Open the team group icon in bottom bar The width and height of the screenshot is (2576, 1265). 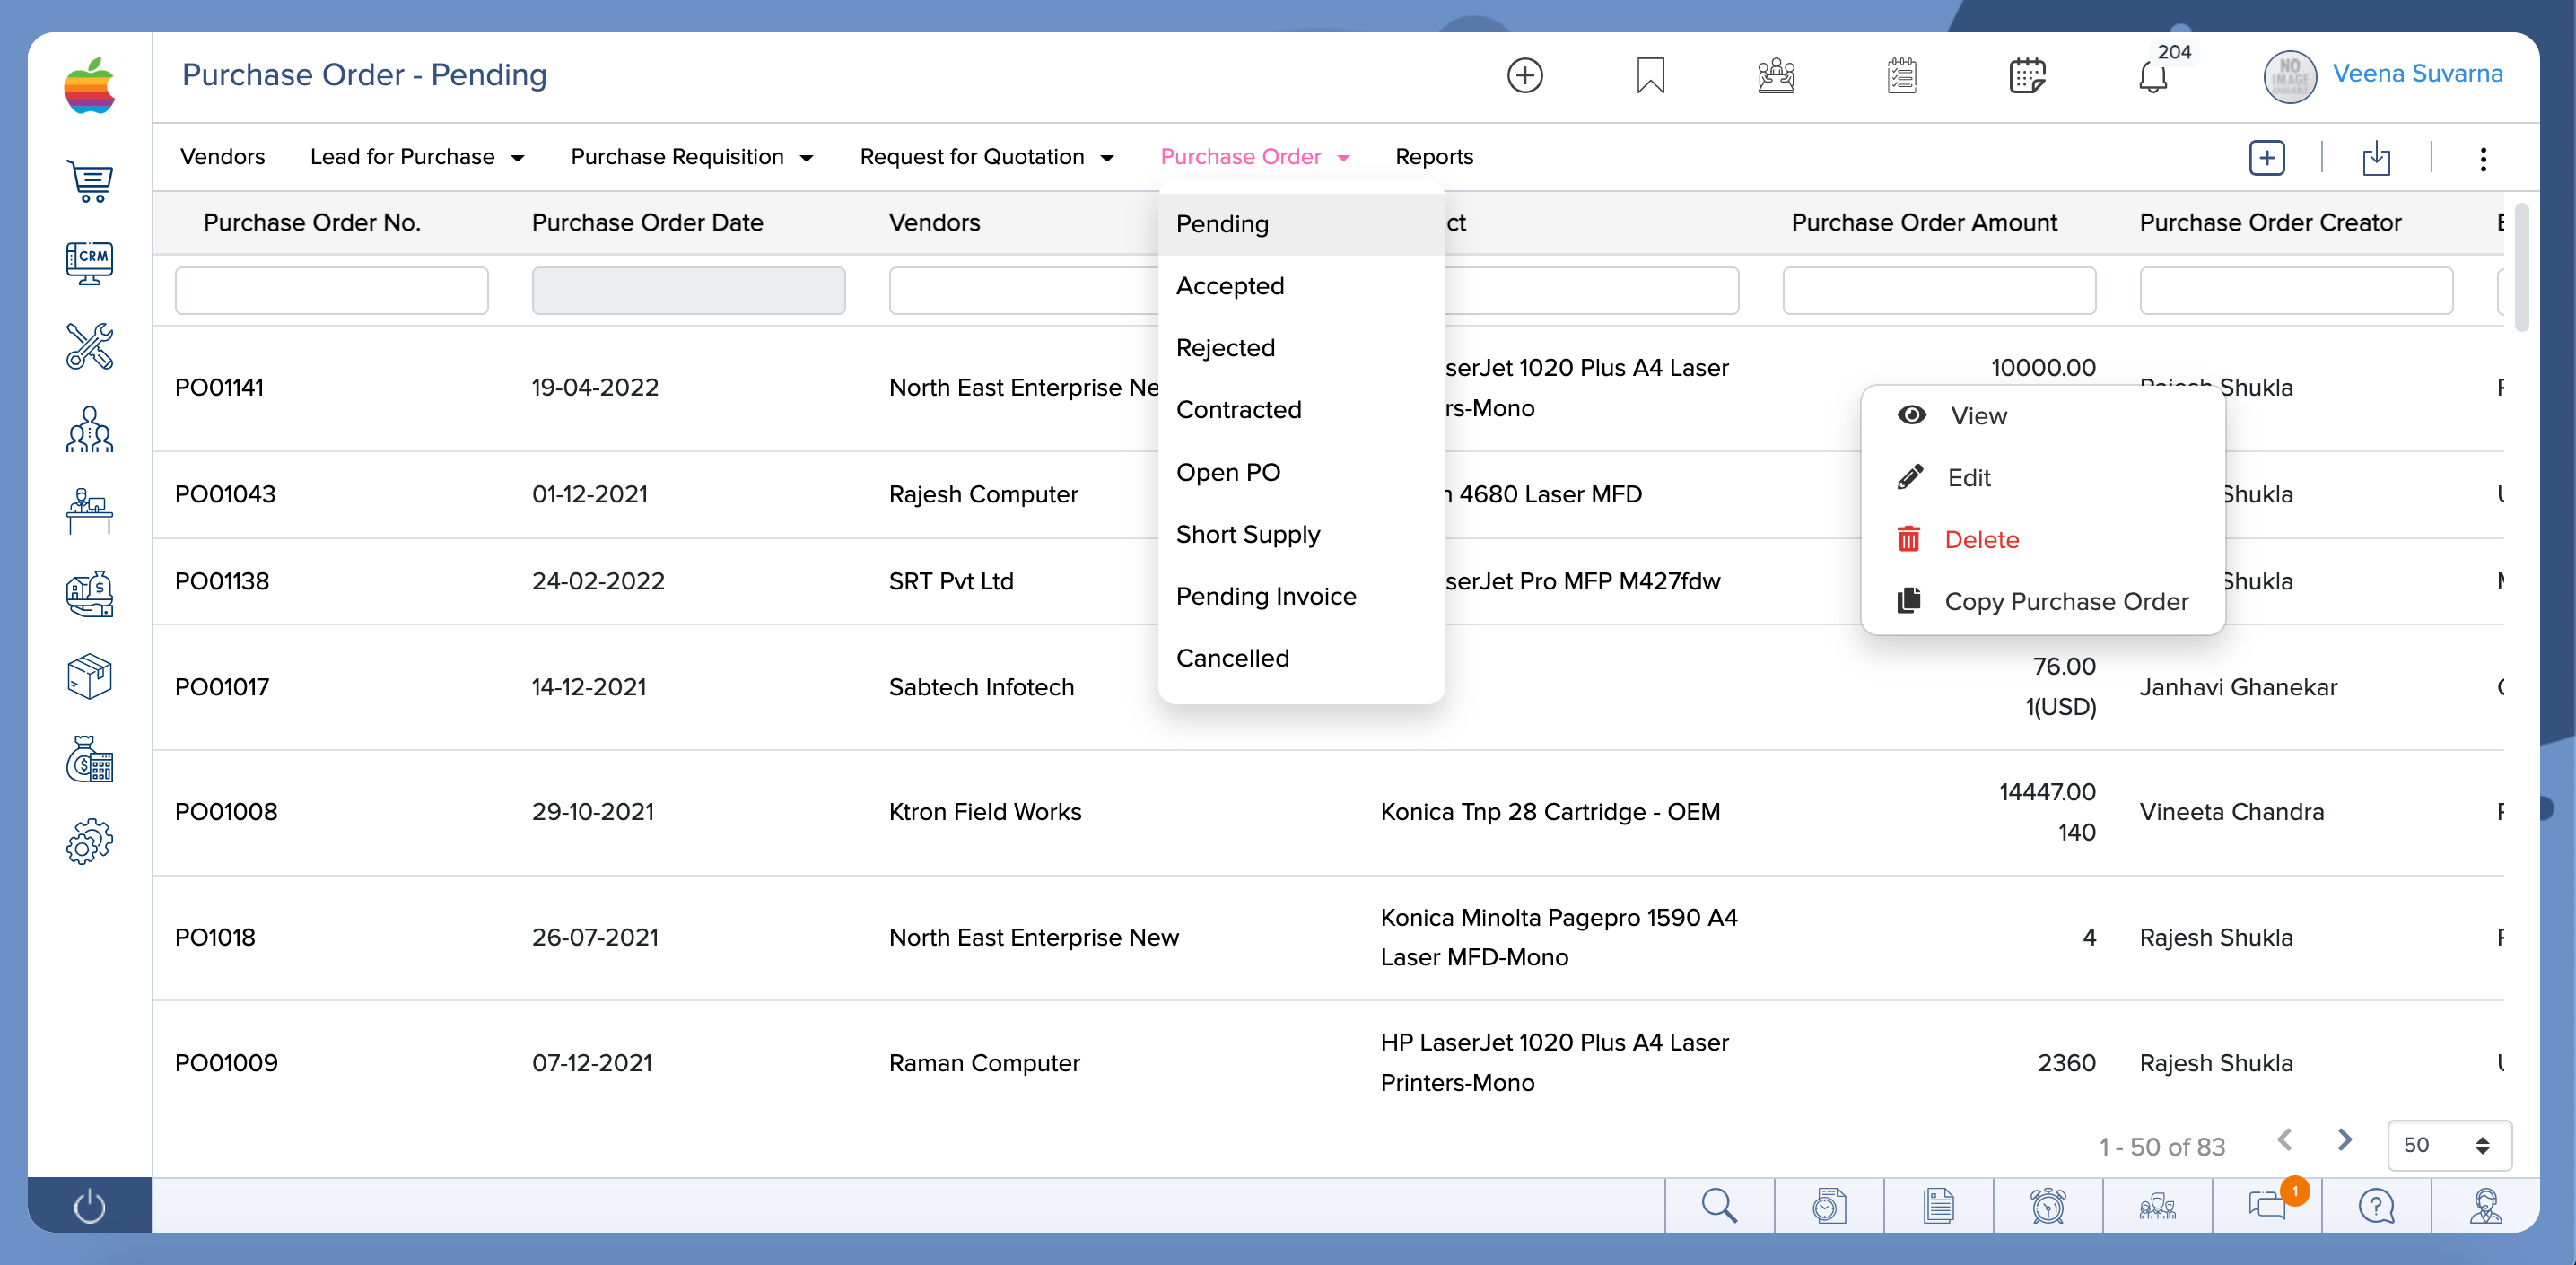(x=2157, y=1205)
